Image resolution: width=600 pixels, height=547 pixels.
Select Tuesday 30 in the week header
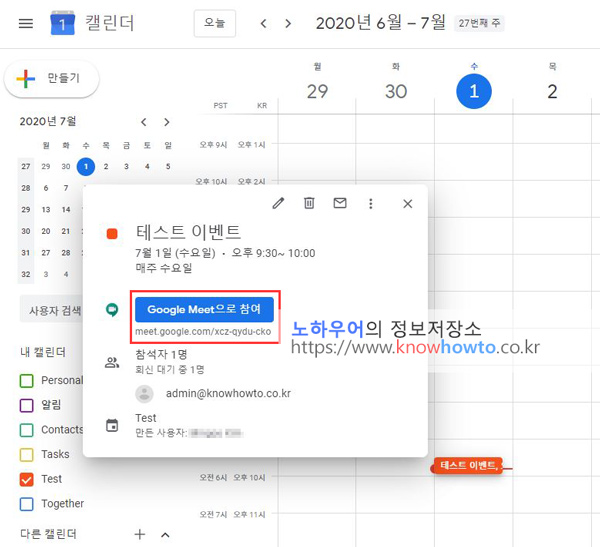pyautogui.click(x=396, y=92)
